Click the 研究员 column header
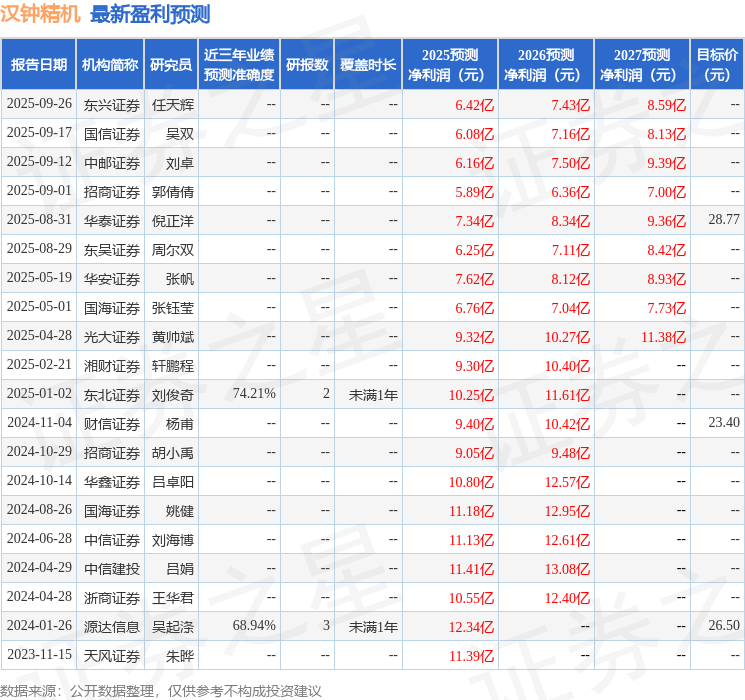Viewport: 745px width, 700px height. 171,65
